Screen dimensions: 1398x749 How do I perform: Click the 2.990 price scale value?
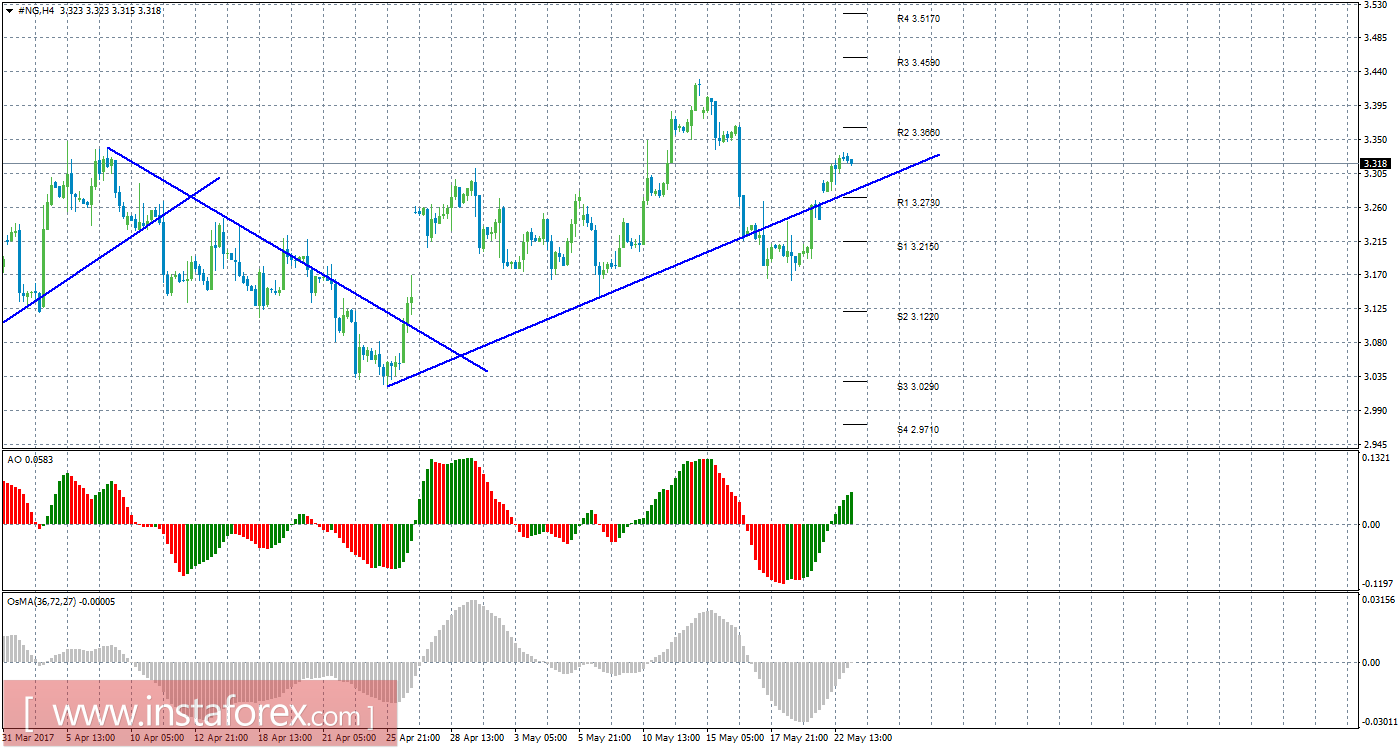1374,411
